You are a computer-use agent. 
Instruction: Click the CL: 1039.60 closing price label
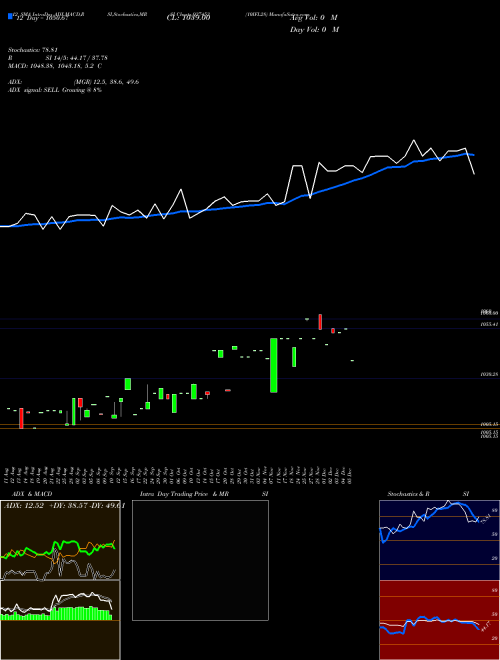pyautogui.click(x=189, y=17)
